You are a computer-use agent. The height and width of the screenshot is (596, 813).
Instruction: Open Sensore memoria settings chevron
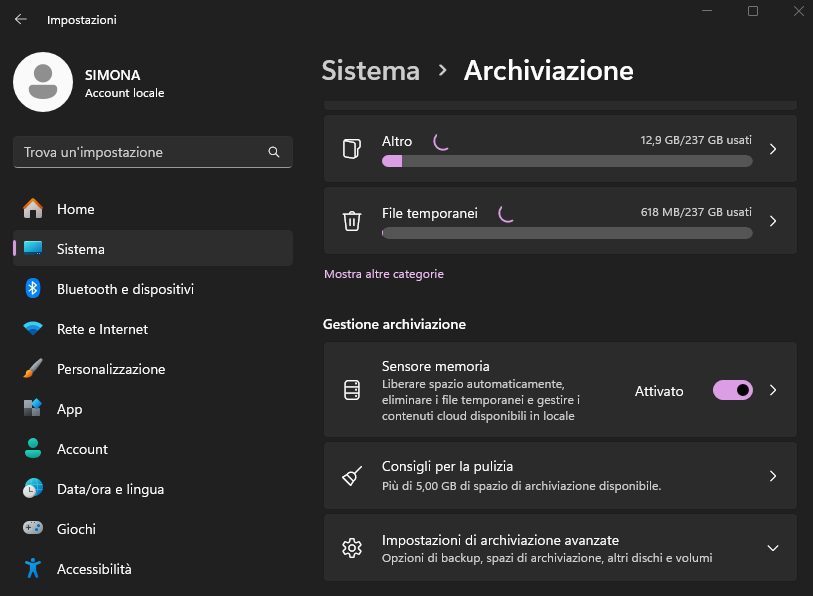coord(773,390)
